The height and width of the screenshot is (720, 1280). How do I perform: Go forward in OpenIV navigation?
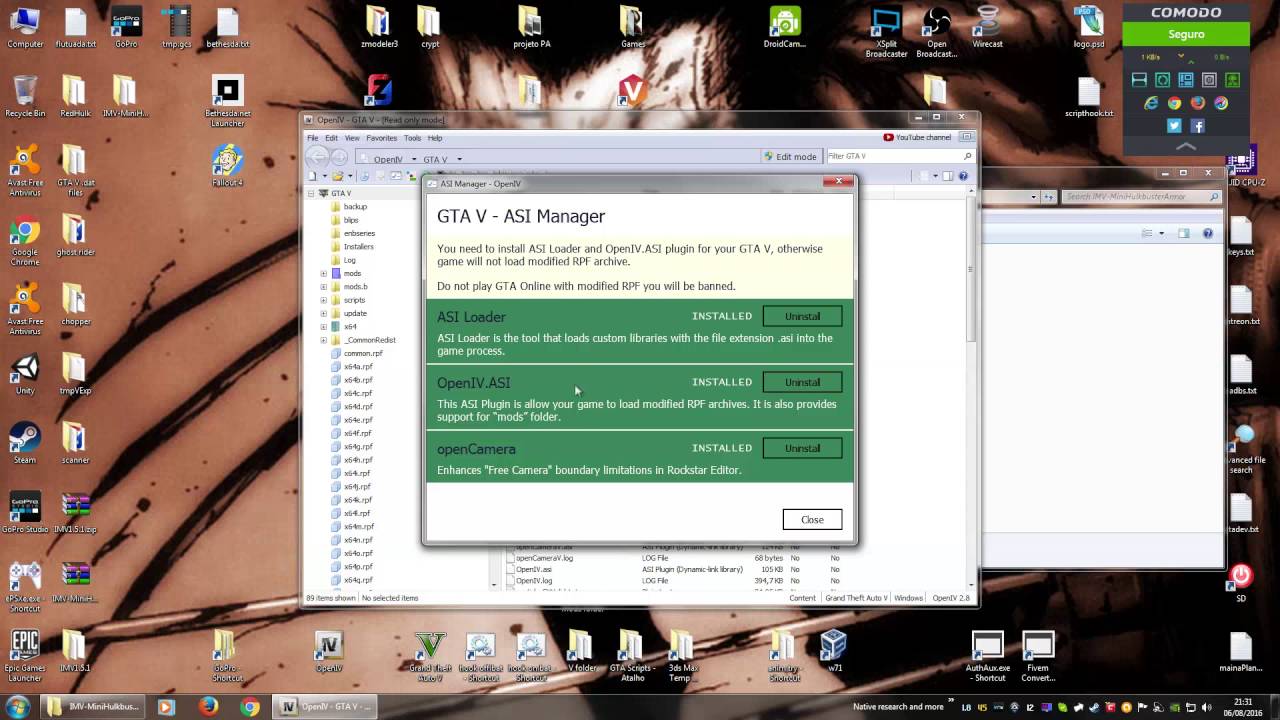point(340,157)
